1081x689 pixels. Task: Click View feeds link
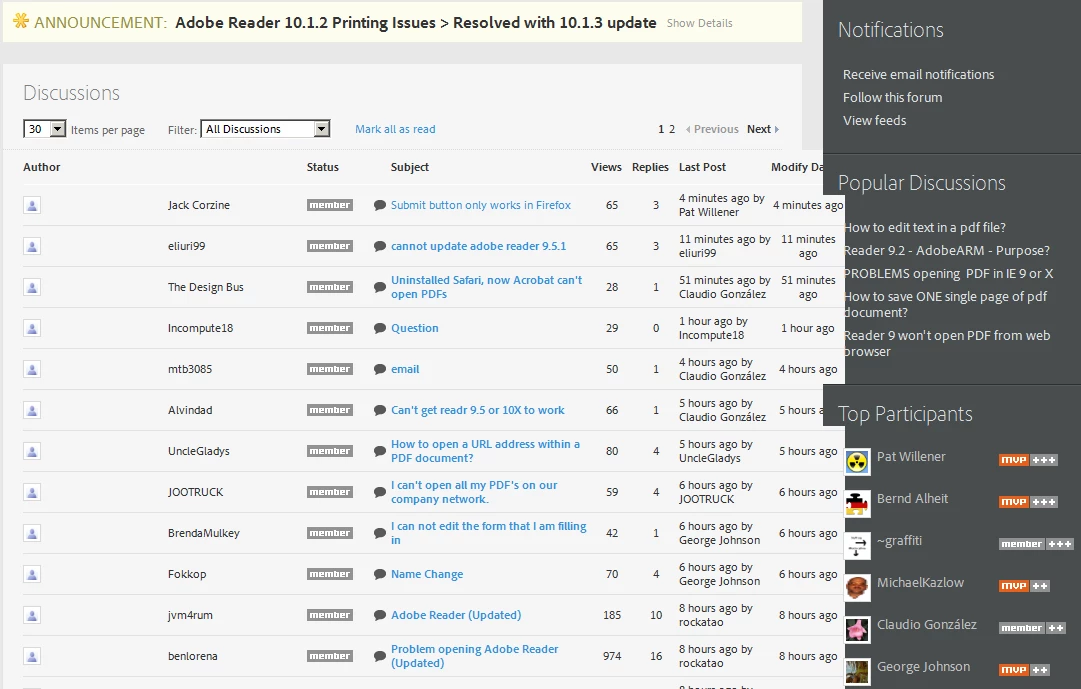874,121
